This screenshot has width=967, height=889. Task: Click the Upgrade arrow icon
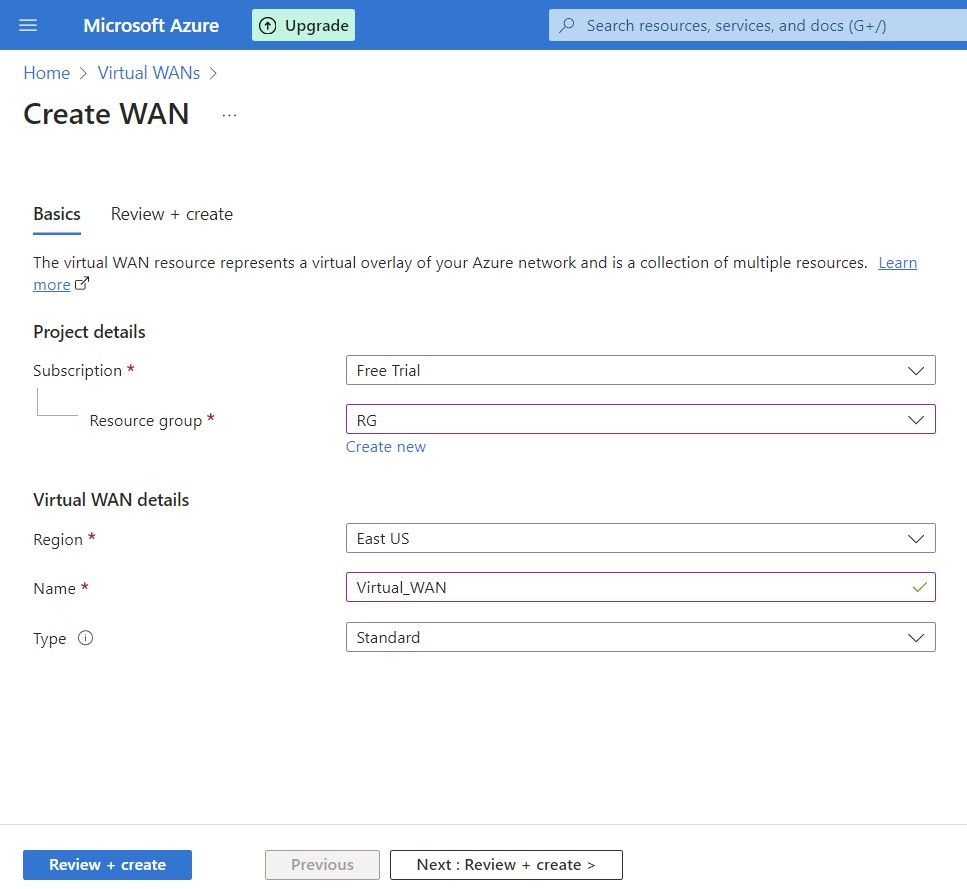pos(268,25)
